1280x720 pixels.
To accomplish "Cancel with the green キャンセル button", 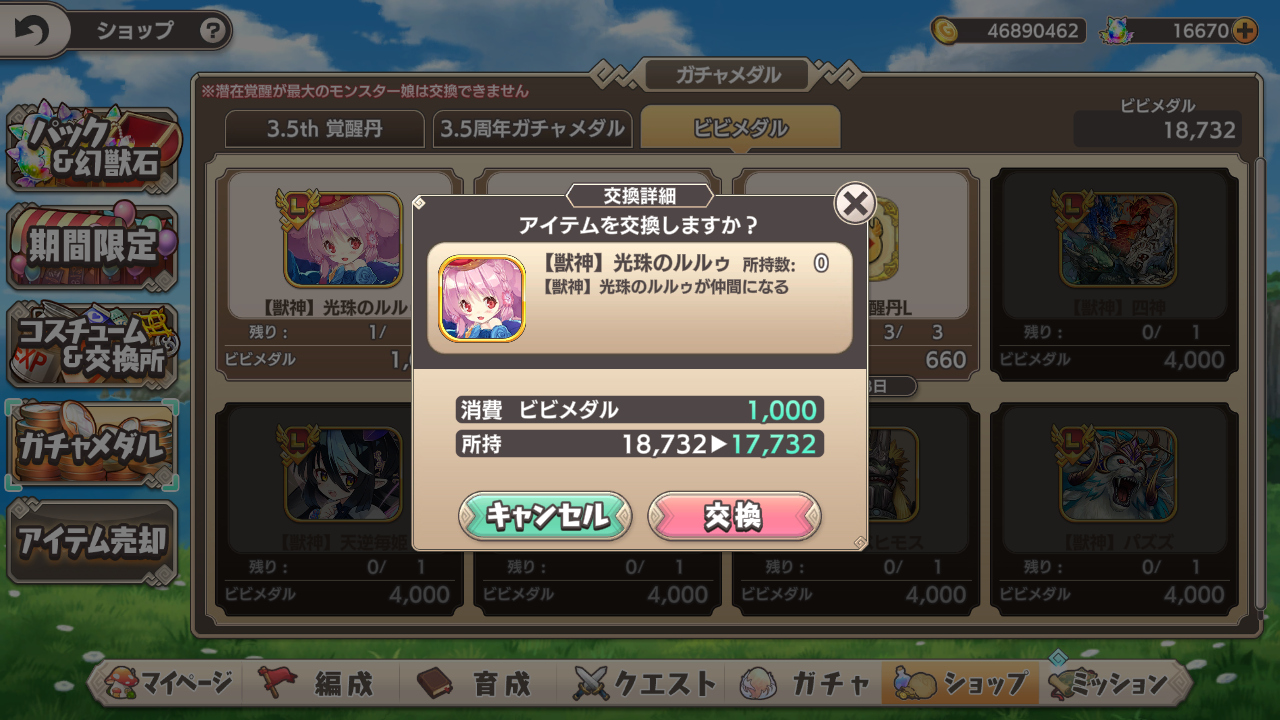I will click(545, 516).
